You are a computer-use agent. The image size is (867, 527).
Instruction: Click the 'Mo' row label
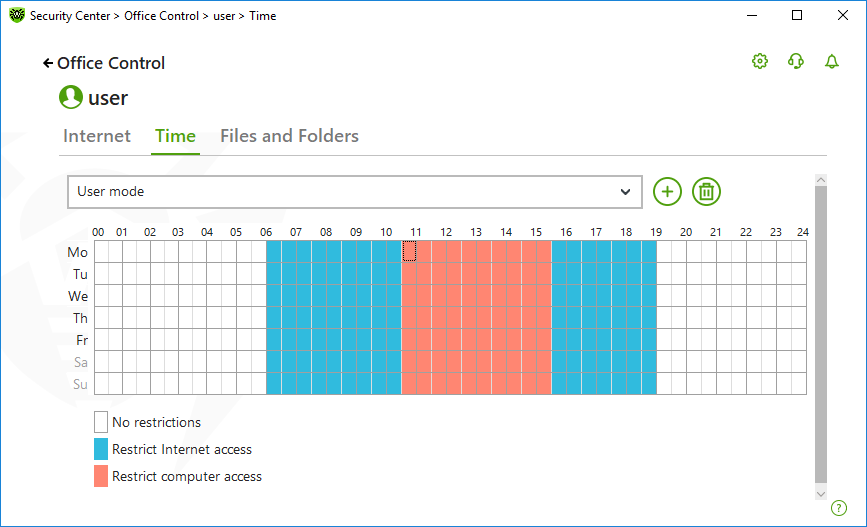(x=77, y=252)
